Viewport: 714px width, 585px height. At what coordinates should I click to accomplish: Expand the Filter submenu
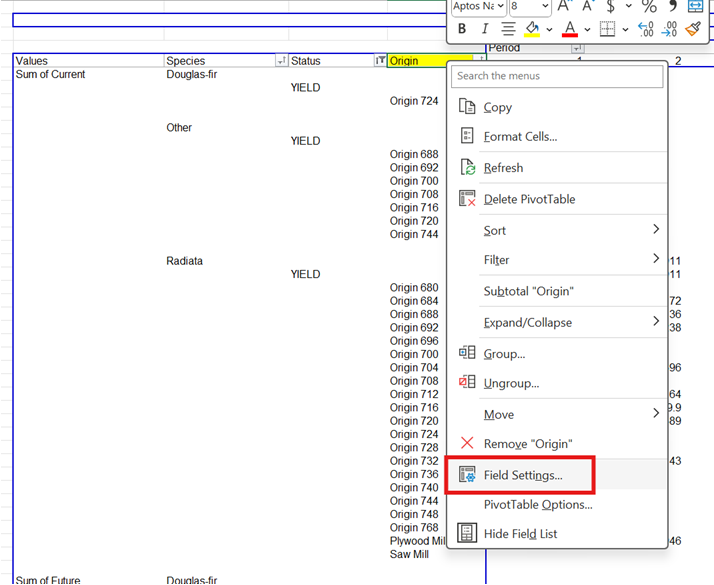pyautogui.click(x=557, y=259)
